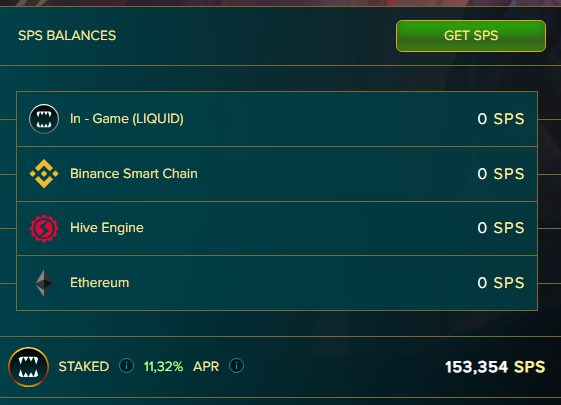Click the GET SPS button
This screenshot has height=405, width=561.
click(471, 36)
